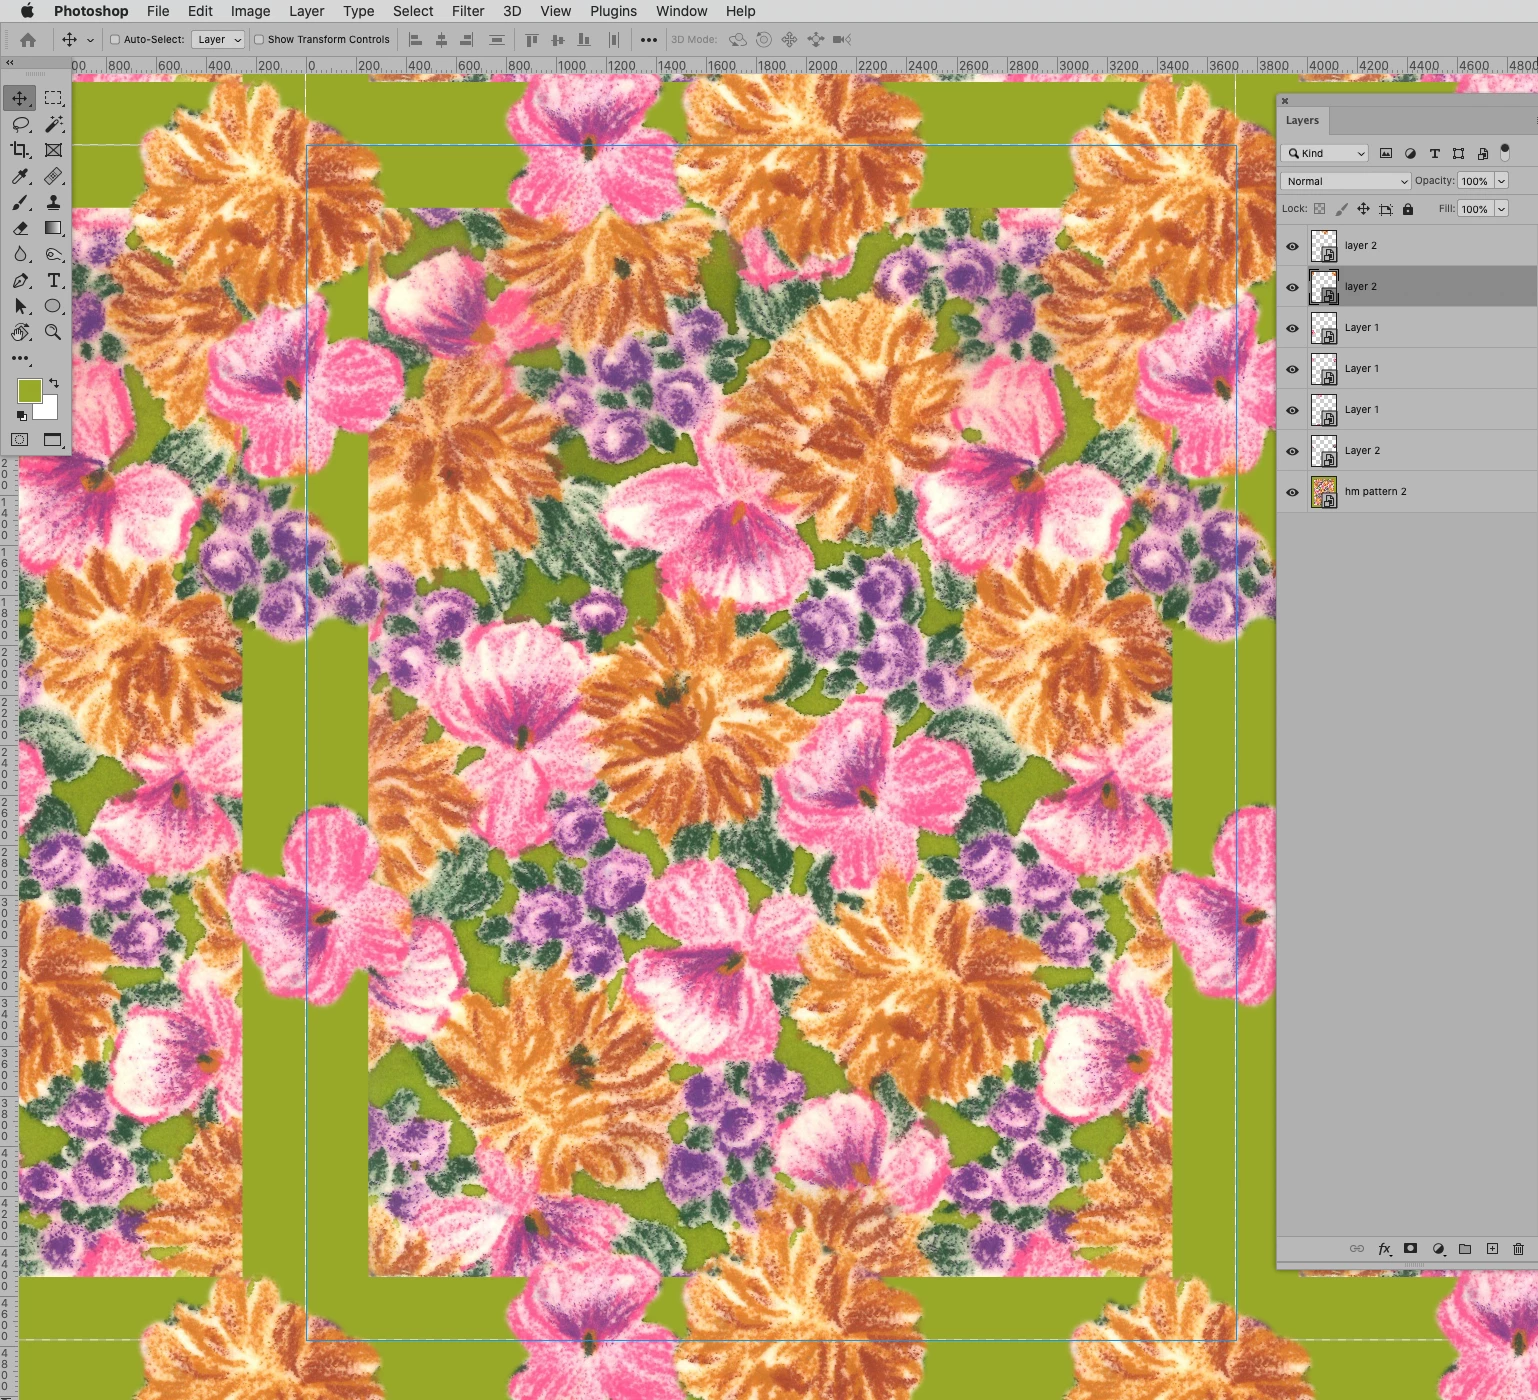Hide the selected layer 2 eye icon
1538x1400 pixels.
click(x=1292, y=287)
